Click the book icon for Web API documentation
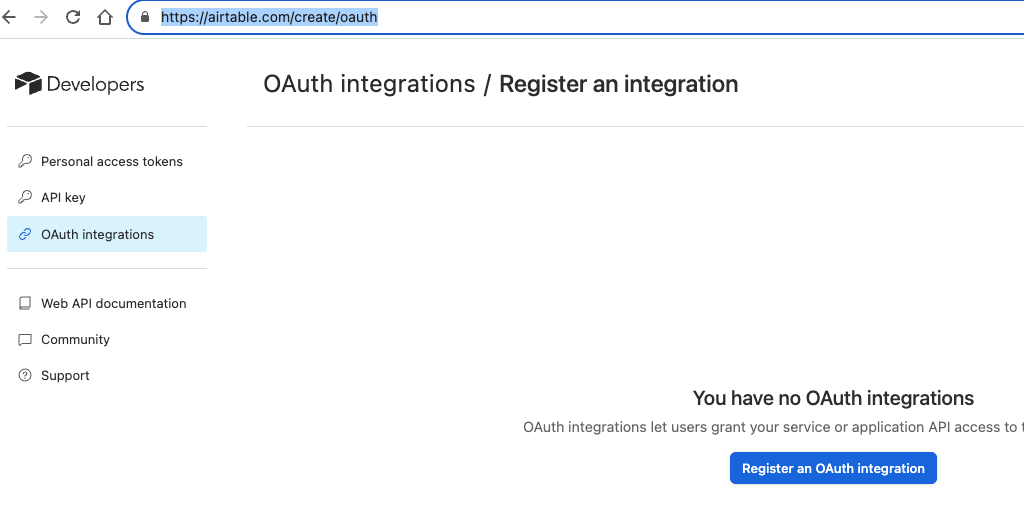Viewport: 1024px width, 508px height. point(25,303)
